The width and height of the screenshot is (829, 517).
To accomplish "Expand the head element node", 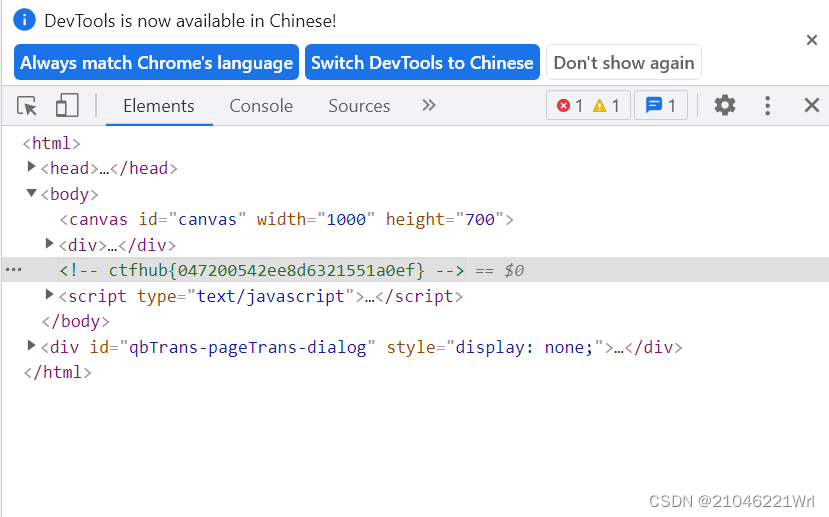I will pyautogui.click(x=31, y=167).
